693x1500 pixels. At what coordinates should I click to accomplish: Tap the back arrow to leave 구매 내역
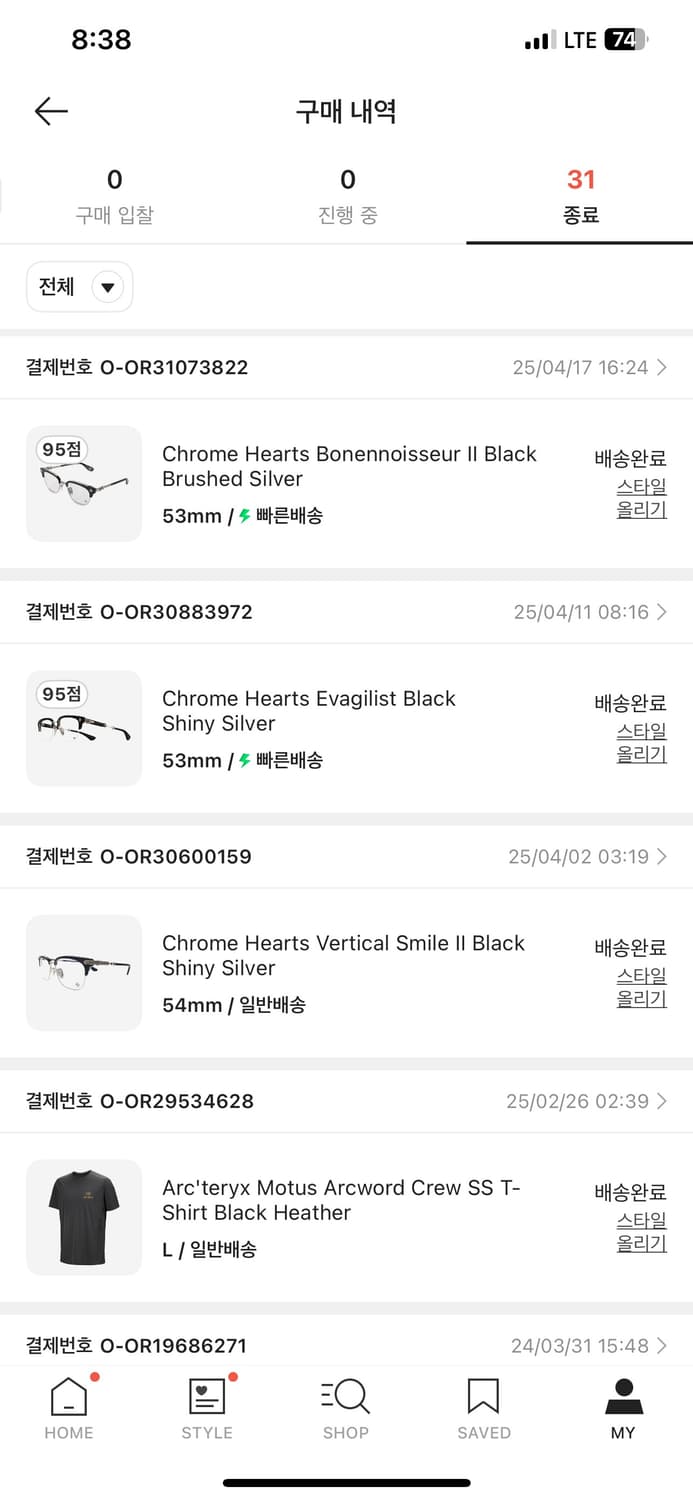(x=50, y=111)
